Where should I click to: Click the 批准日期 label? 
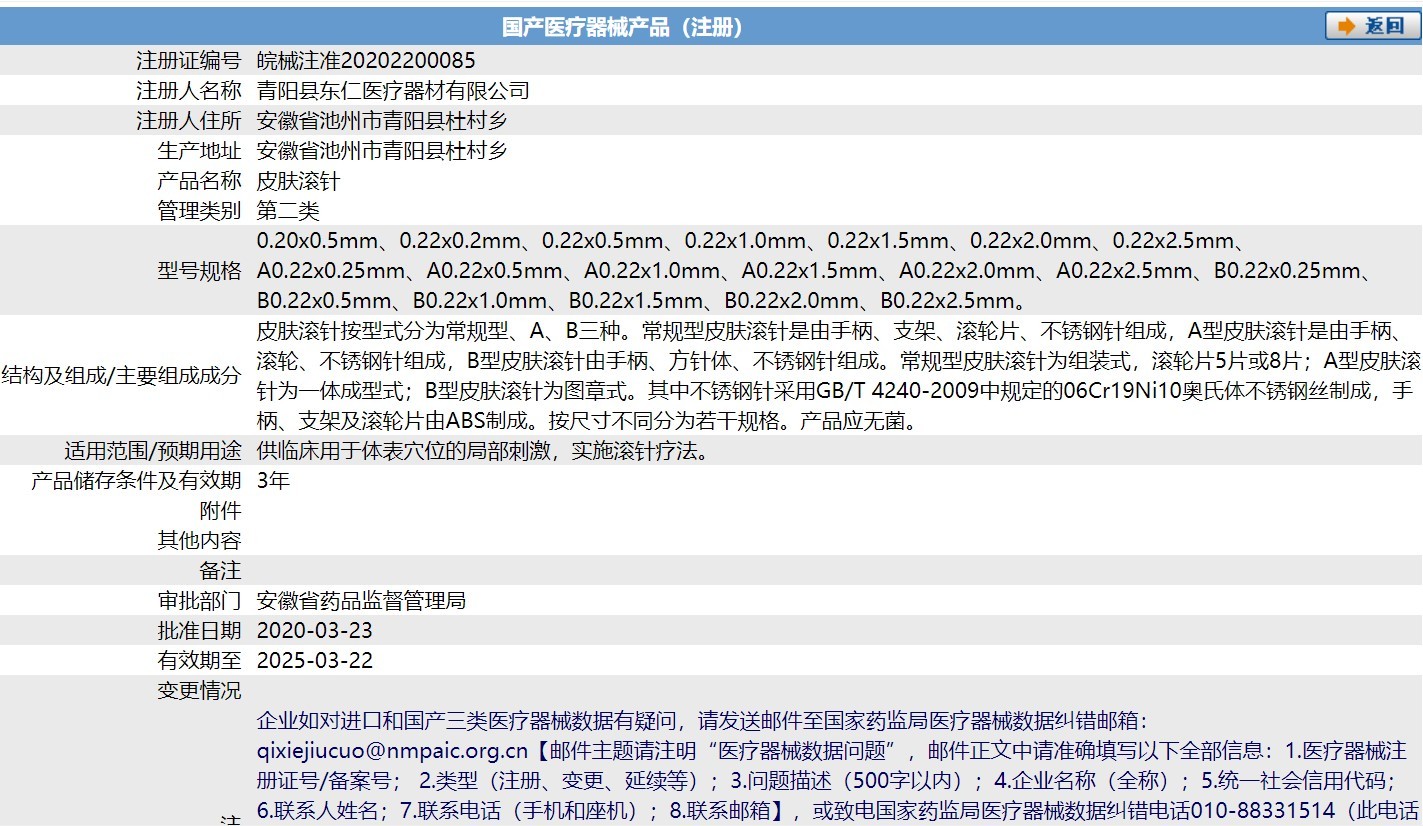(199, 631)
